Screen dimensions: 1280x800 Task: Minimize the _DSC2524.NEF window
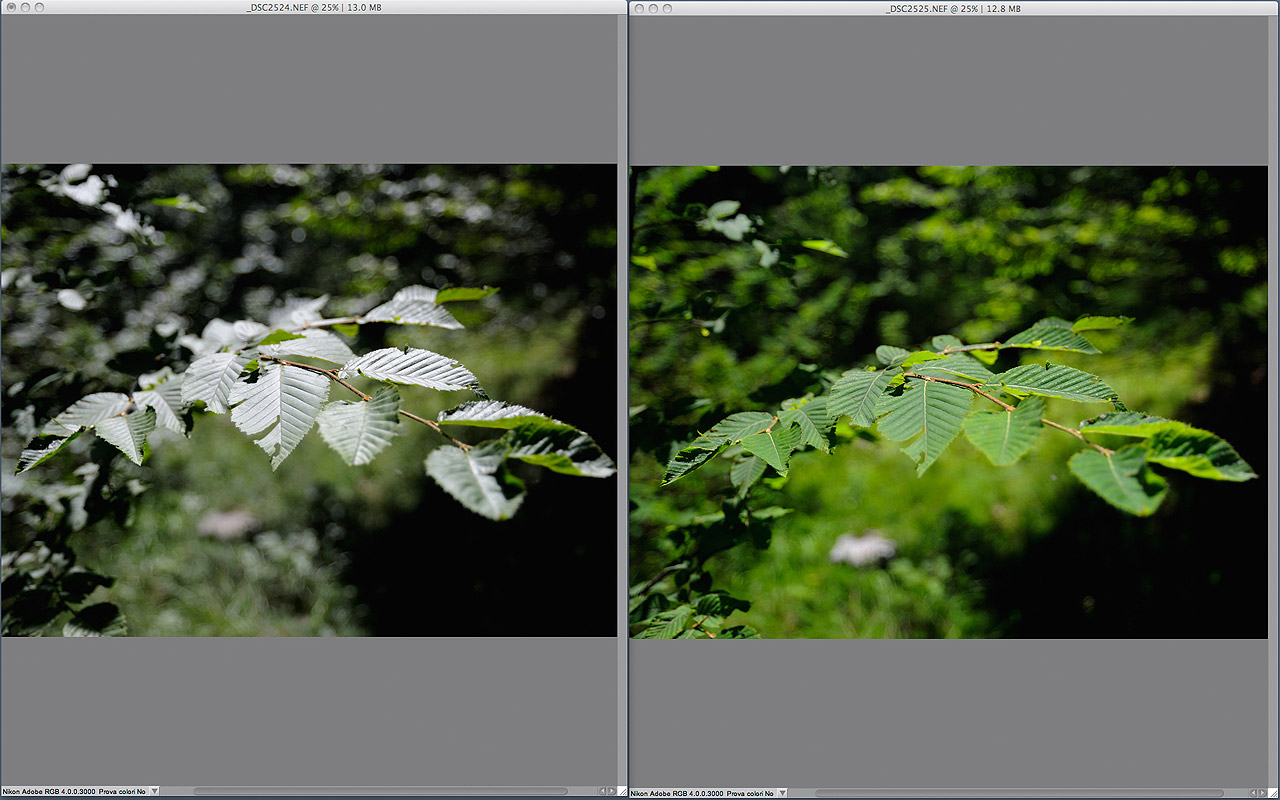pyautogui.click(x=24, y=8)
